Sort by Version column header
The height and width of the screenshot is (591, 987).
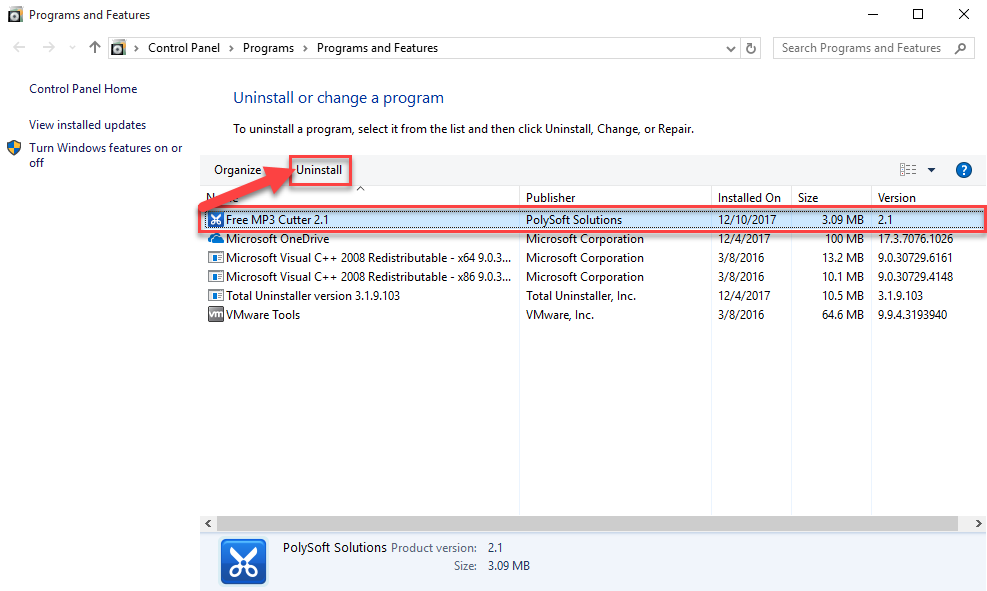pos(928,198)
